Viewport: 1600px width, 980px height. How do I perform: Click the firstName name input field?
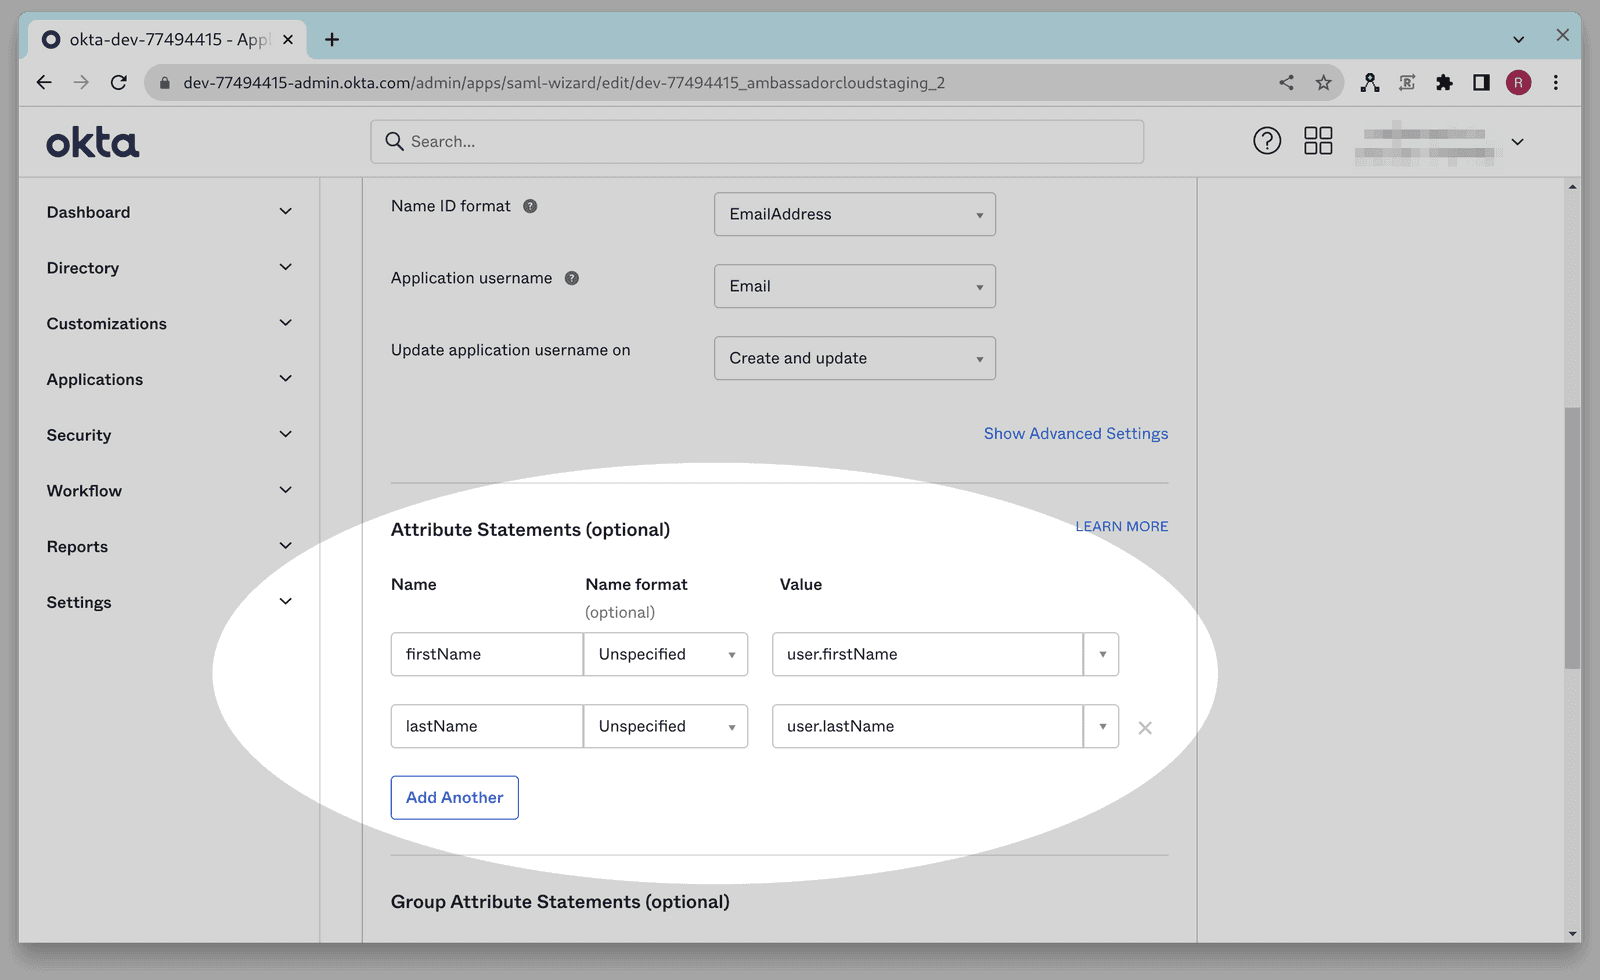pos(487,654)
